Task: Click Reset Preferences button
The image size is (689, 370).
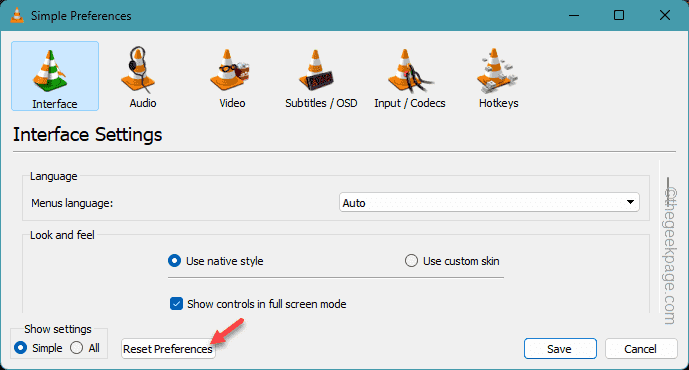Action: click(168, 349)
